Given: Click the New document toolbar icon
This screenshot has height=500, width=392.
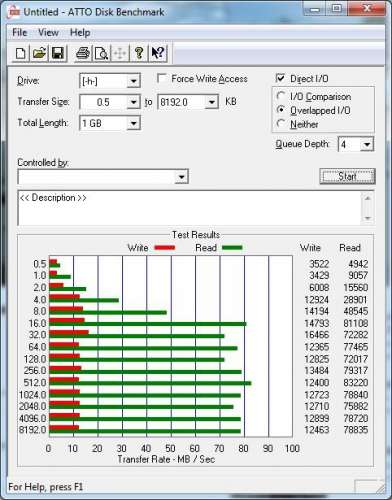Looking at the screenshot, I should [x=21, y=53].
